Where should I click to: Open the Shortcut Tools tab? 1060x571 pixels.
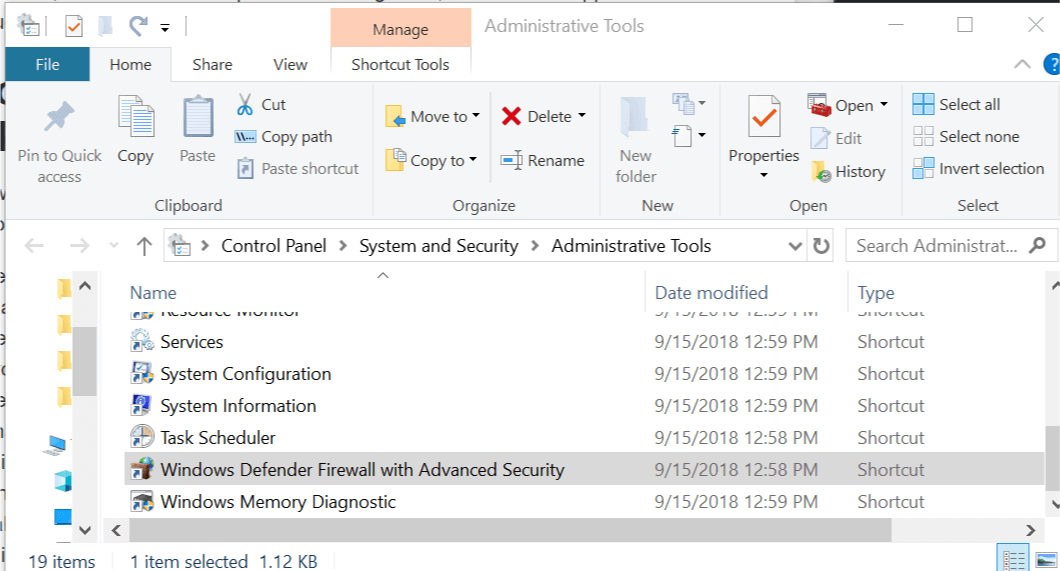(x=400, y=64)
